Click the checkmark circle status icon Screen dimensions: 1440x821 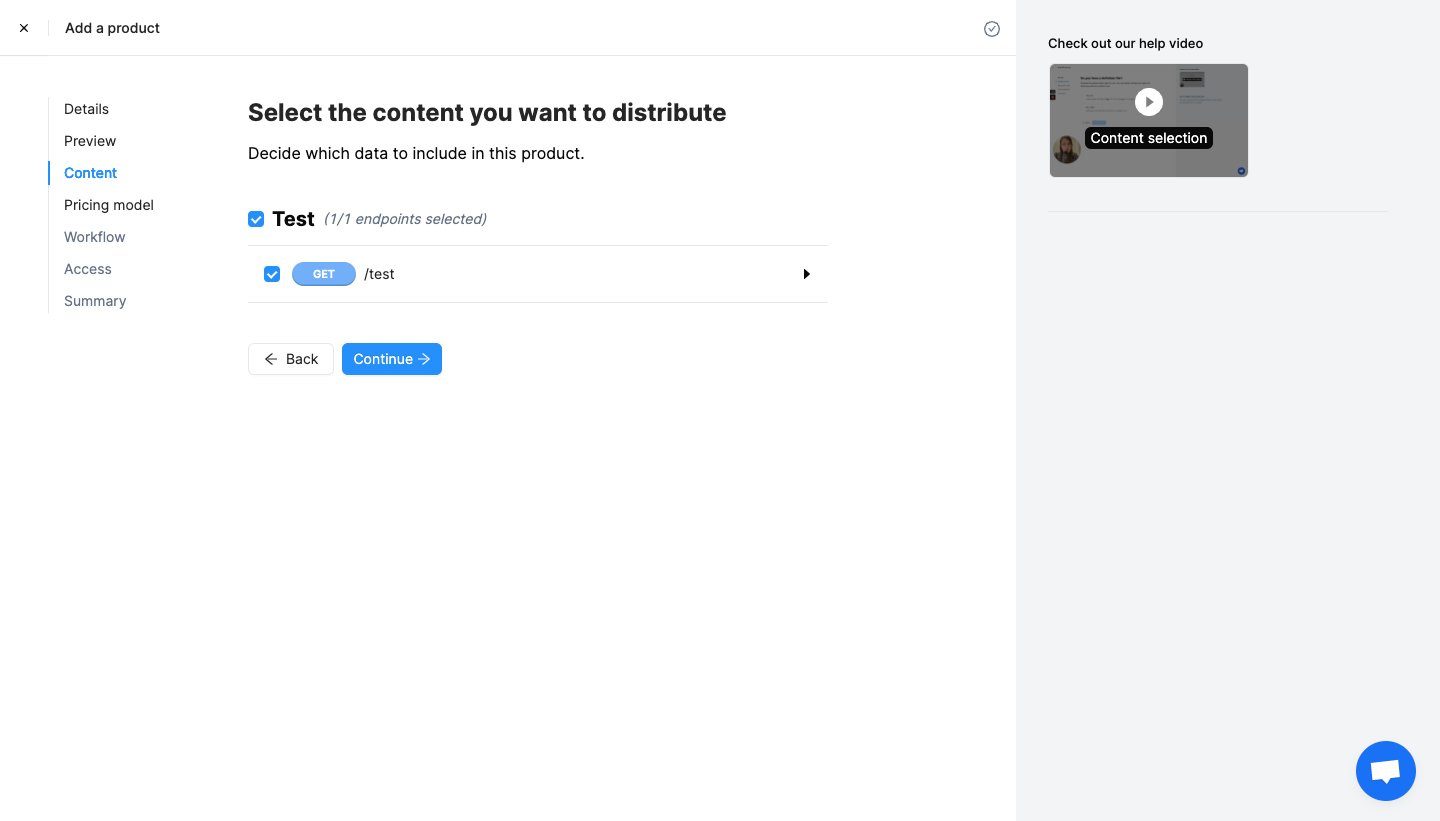pos(992,29)
